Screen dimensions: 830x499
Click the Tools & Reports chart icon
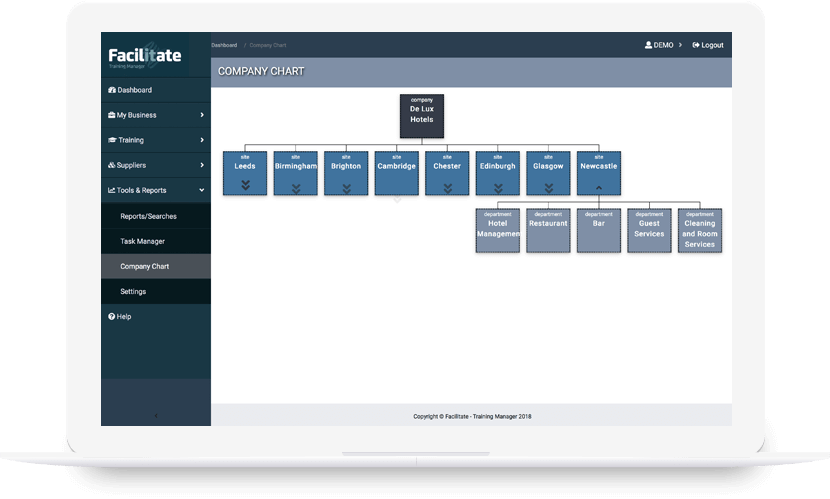click(x=112, y=190)
